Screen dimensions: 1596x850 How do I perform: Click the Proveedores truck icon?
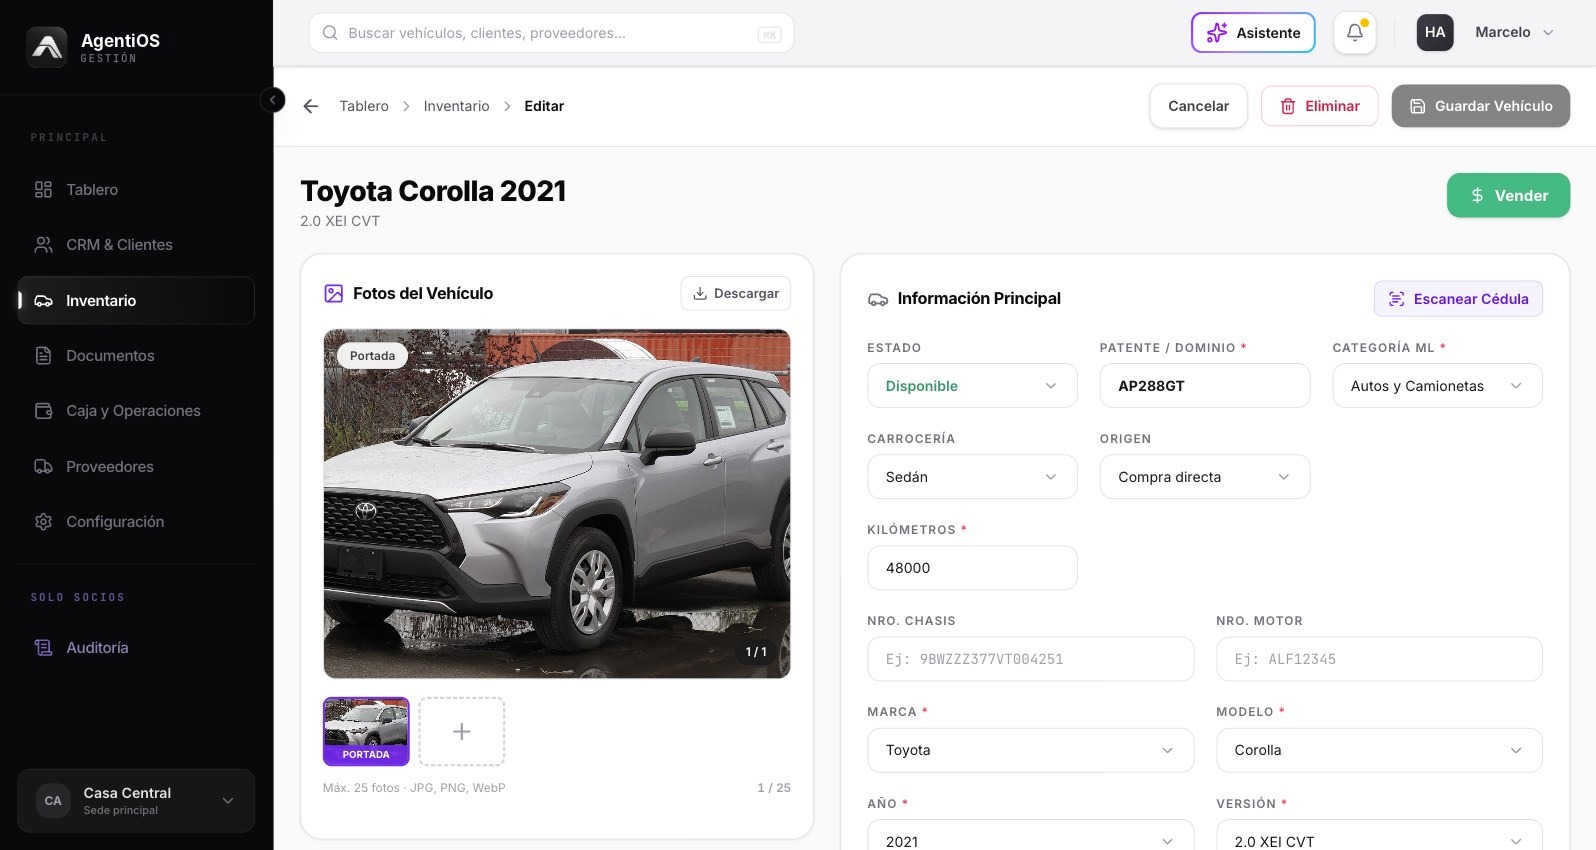(43, 467)
